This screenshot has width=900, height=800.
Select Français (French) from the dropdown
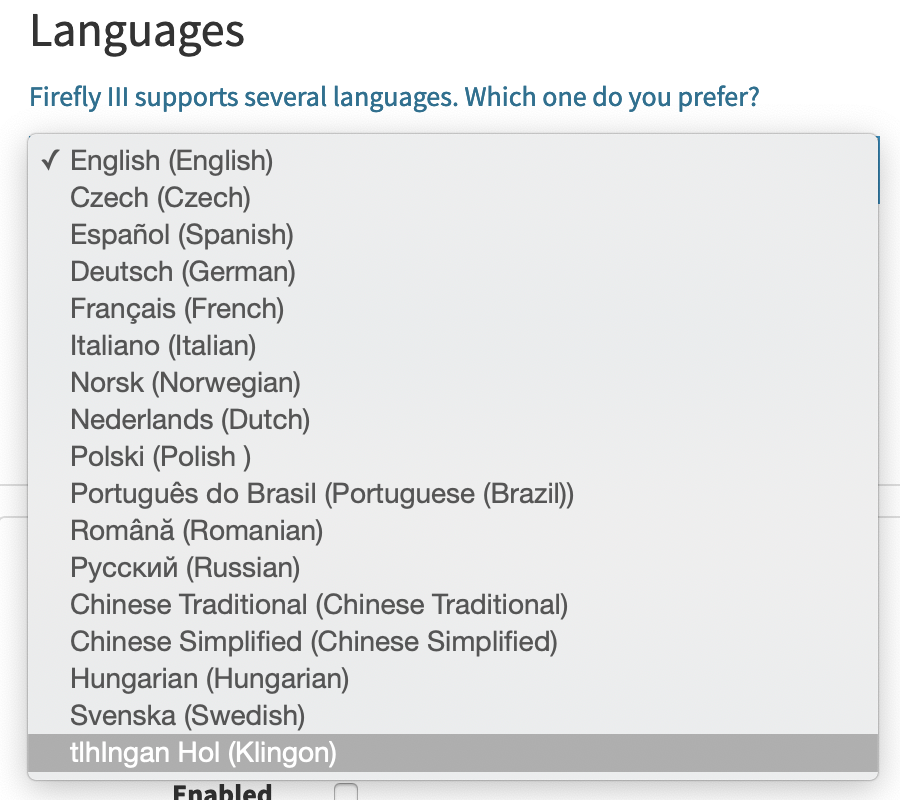pyautogui.click(x=177, y=308)
